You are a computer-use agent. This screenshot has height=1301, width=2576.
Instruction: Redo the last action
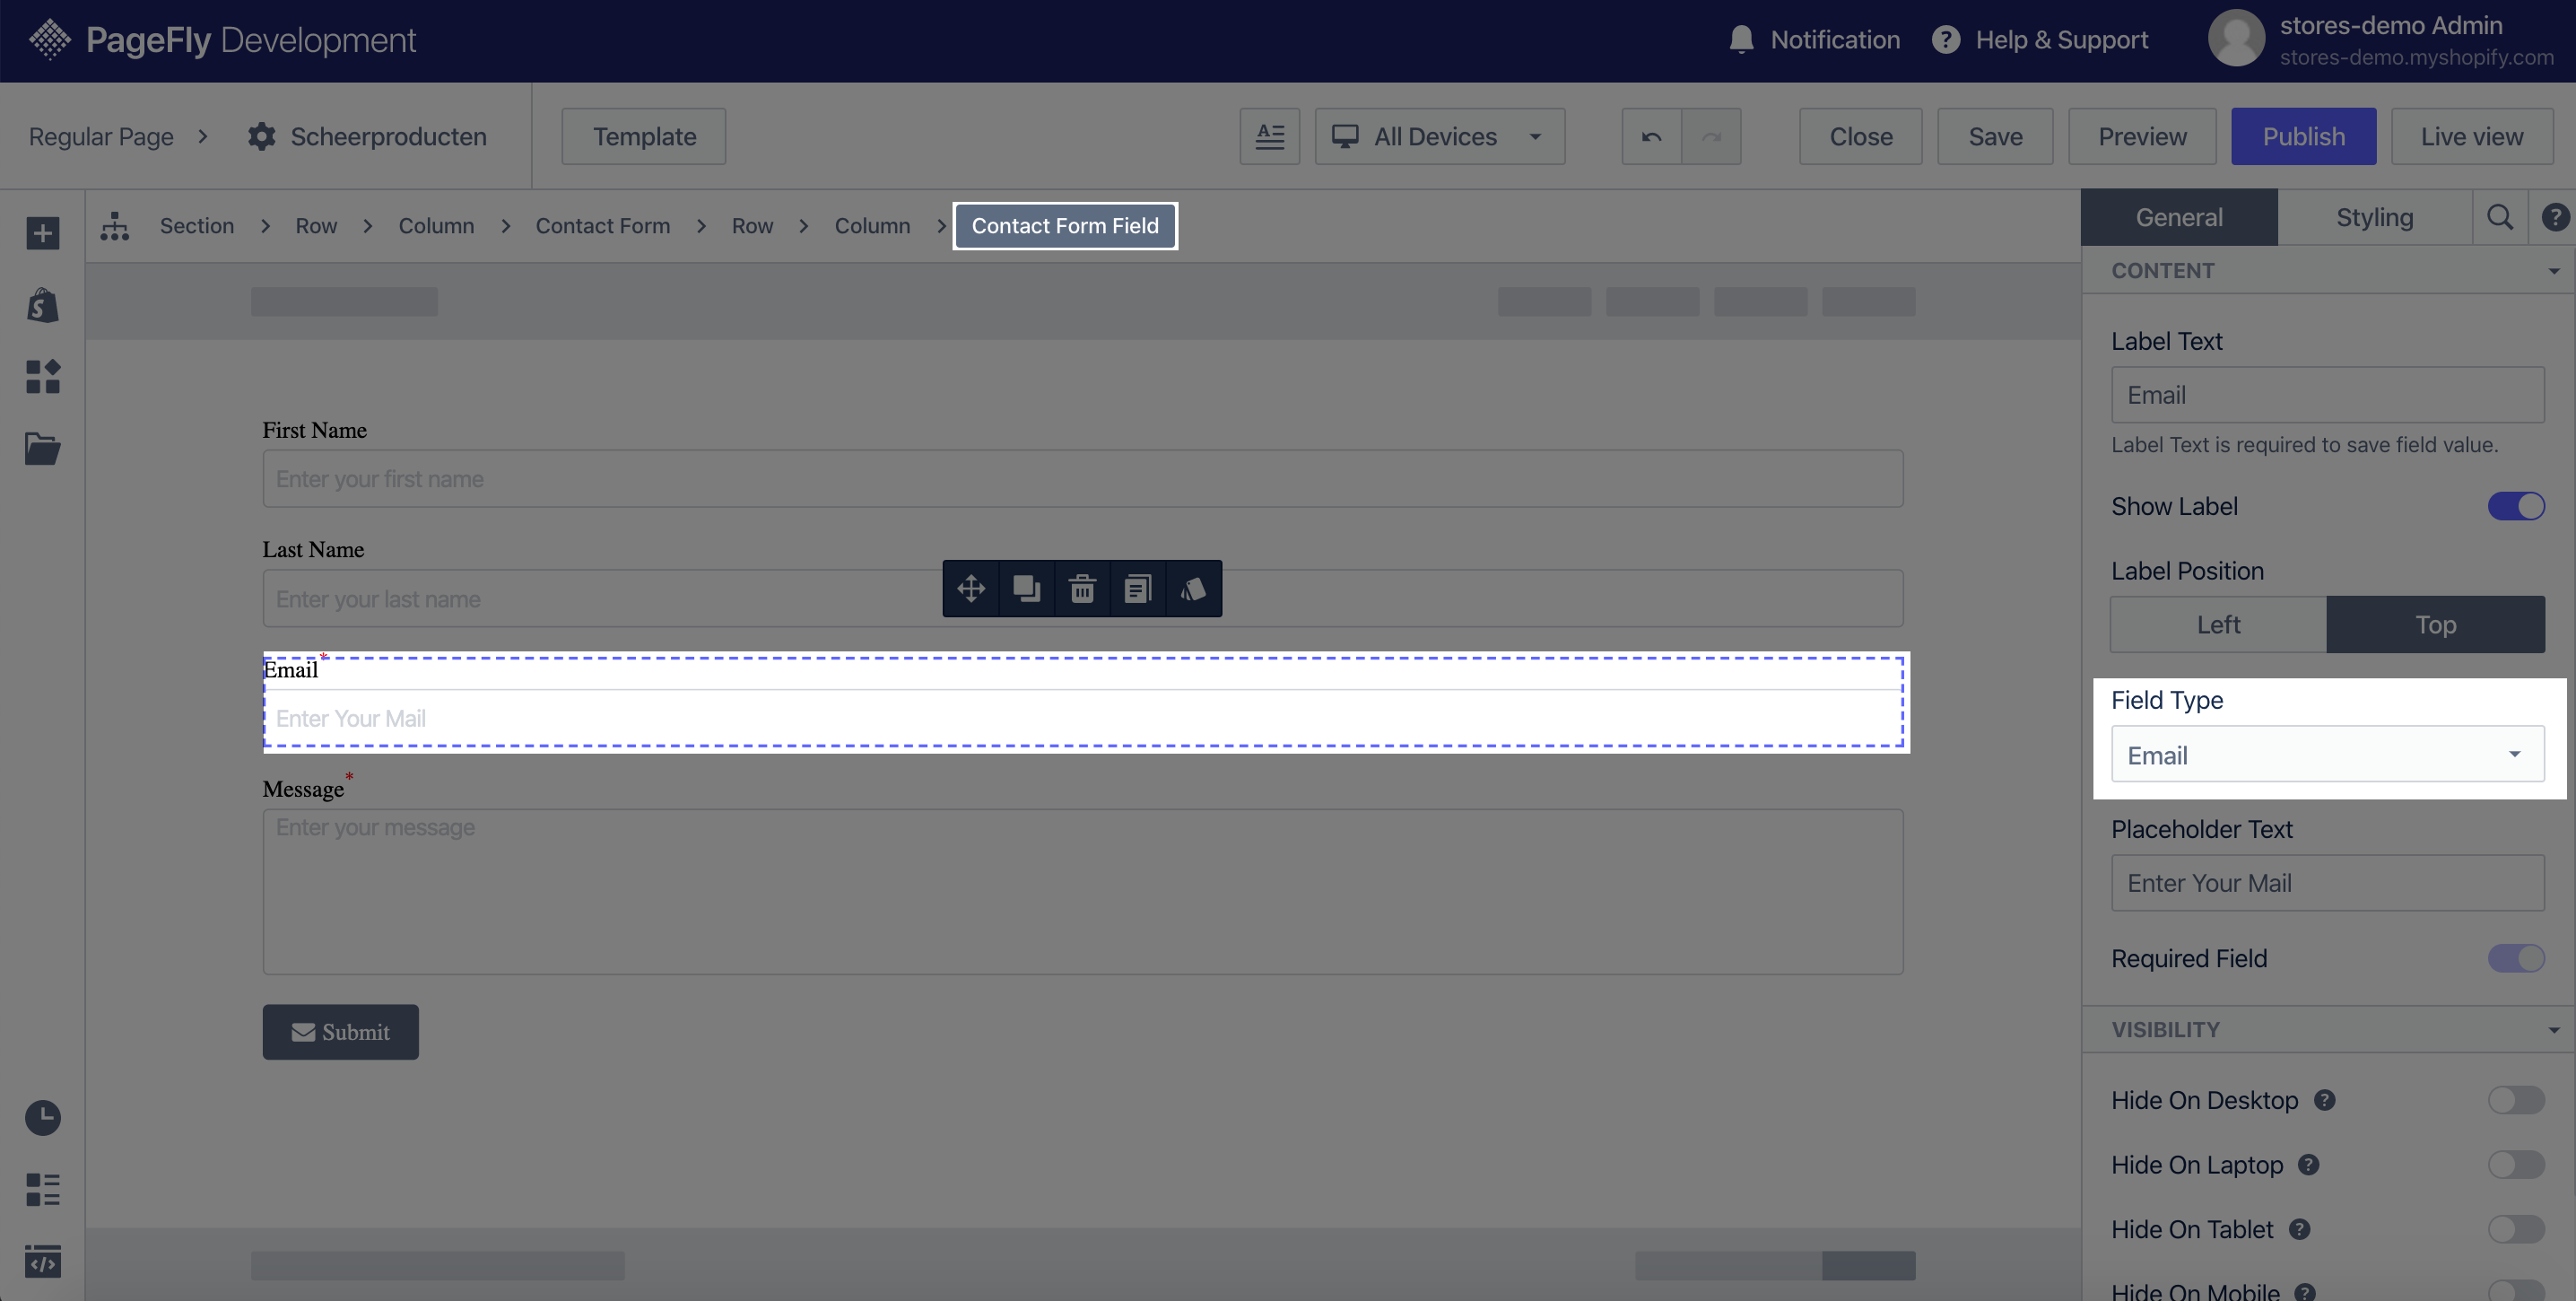(1711, 136)
